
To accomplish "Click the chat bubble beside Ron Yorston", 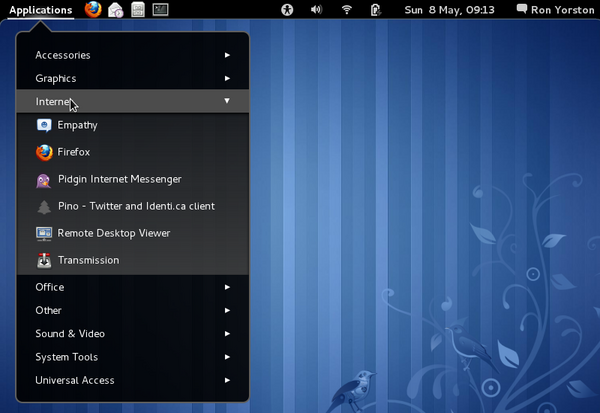I will 522,9.
